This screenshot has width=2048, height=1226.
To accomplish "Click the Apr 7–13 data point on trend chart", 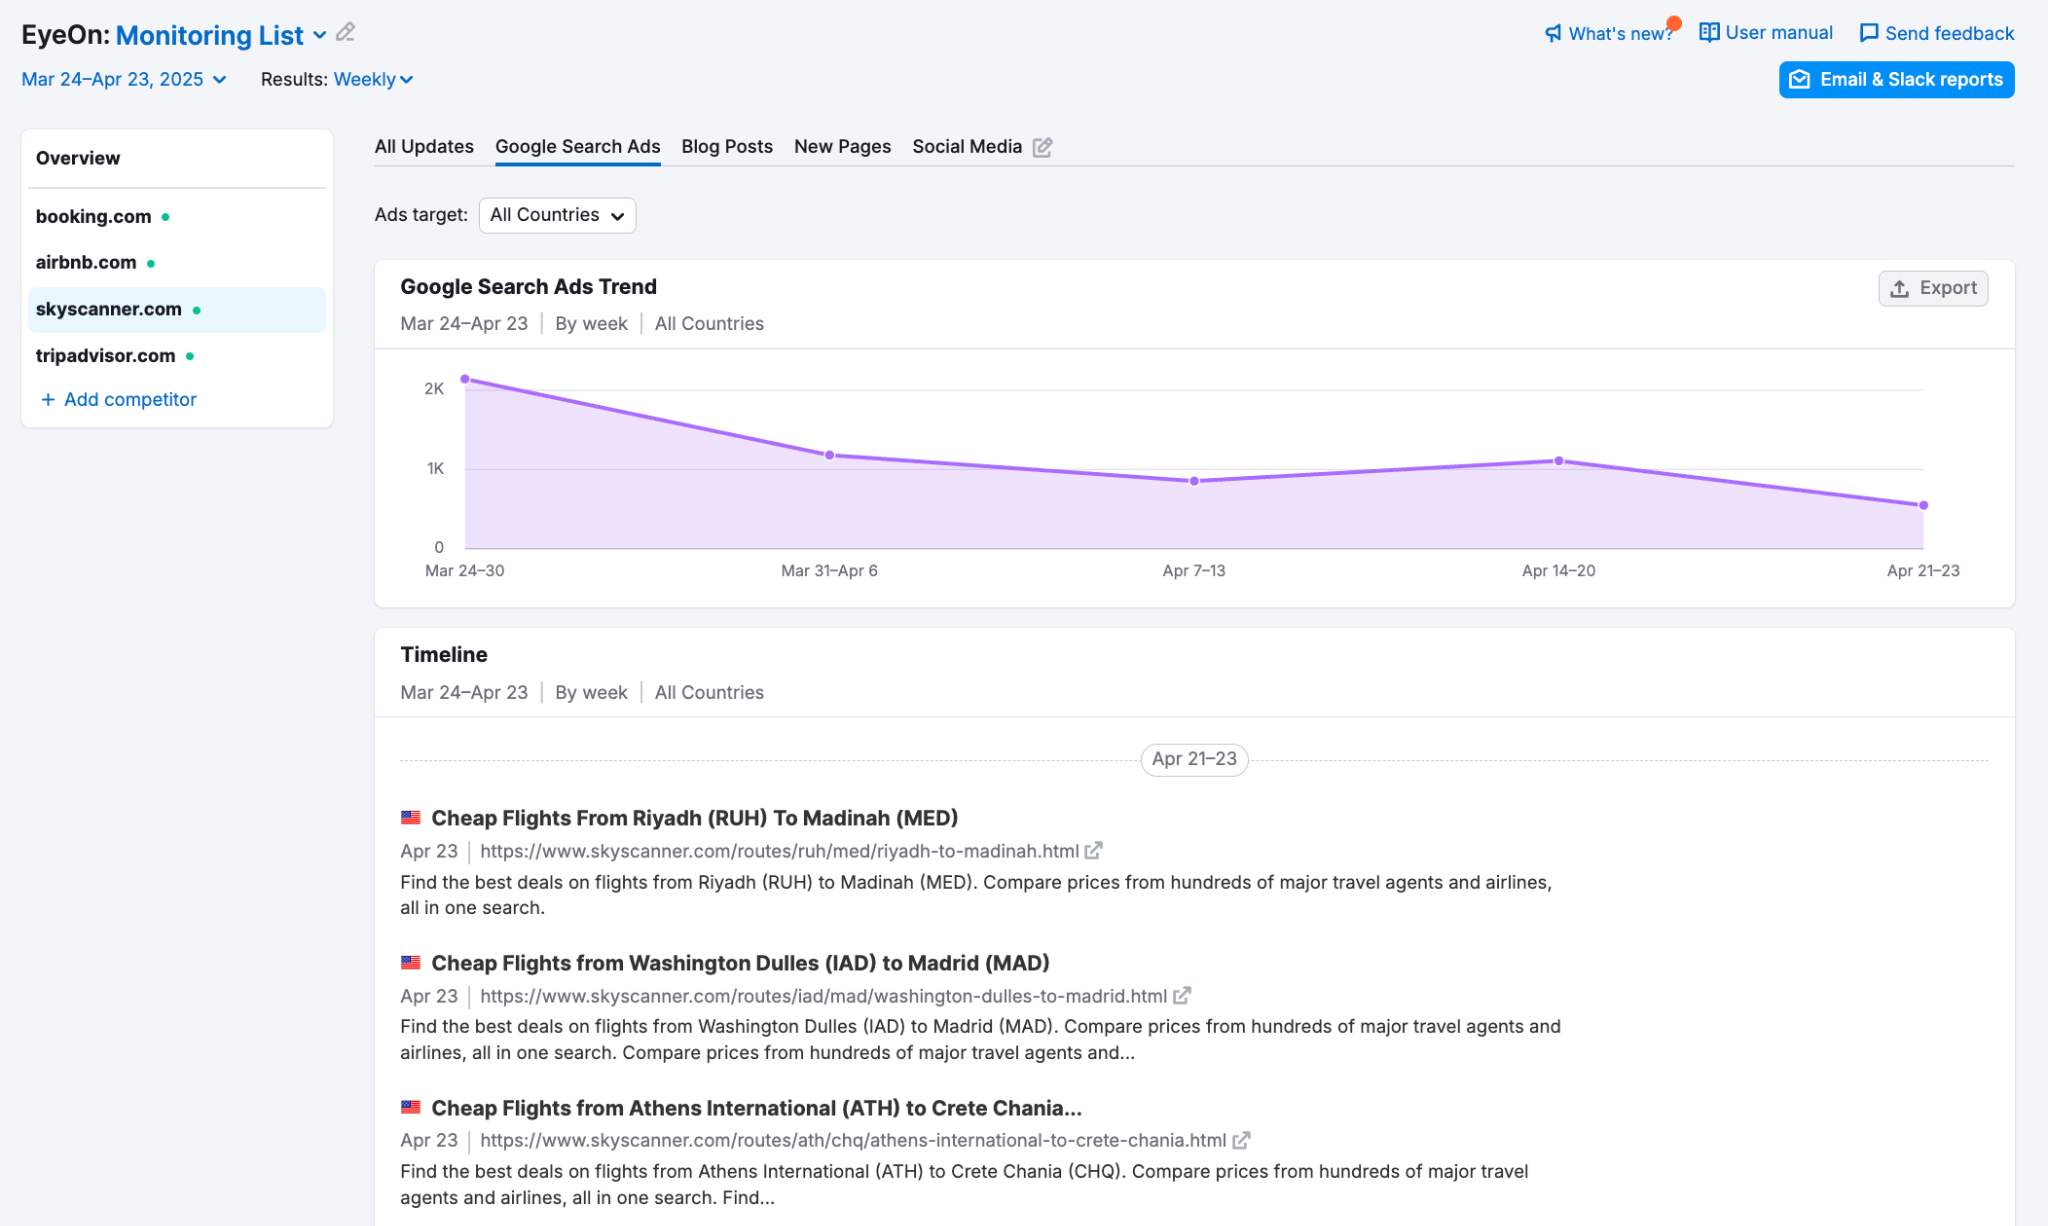I will point(1194,481).
